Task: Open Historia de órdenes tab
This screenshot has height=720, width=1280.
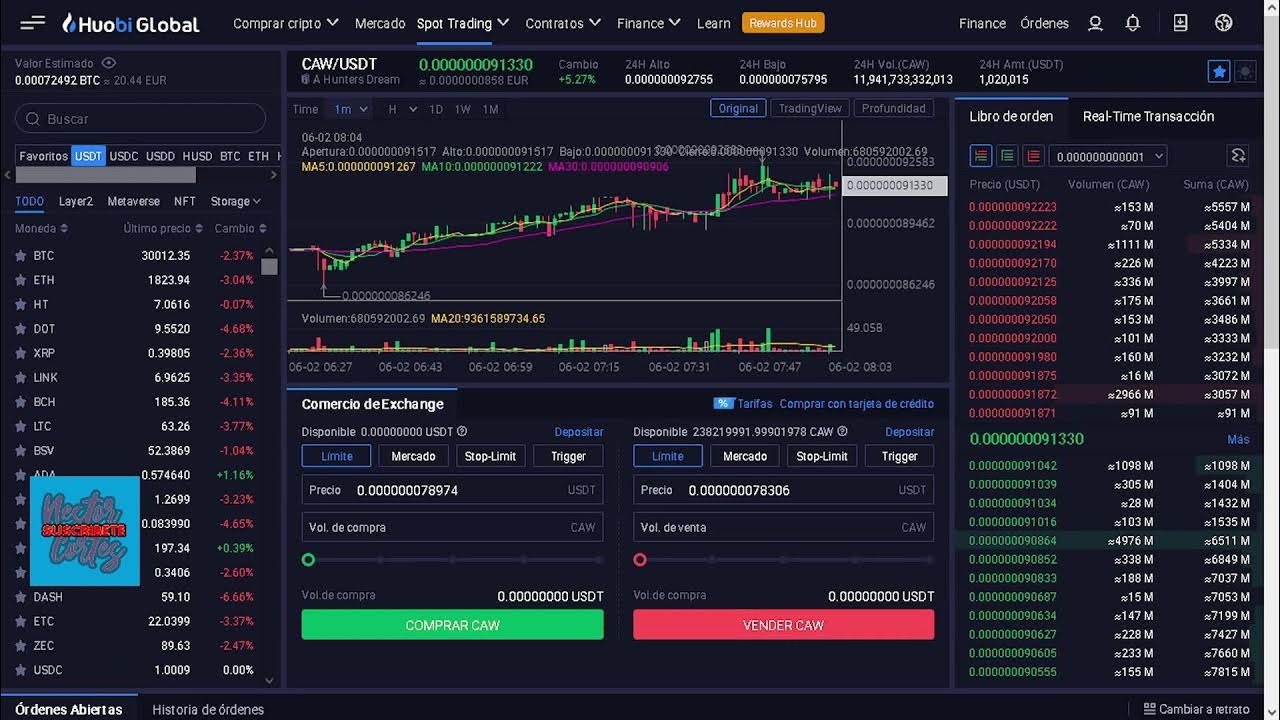Action: click(x=208, y=709)
